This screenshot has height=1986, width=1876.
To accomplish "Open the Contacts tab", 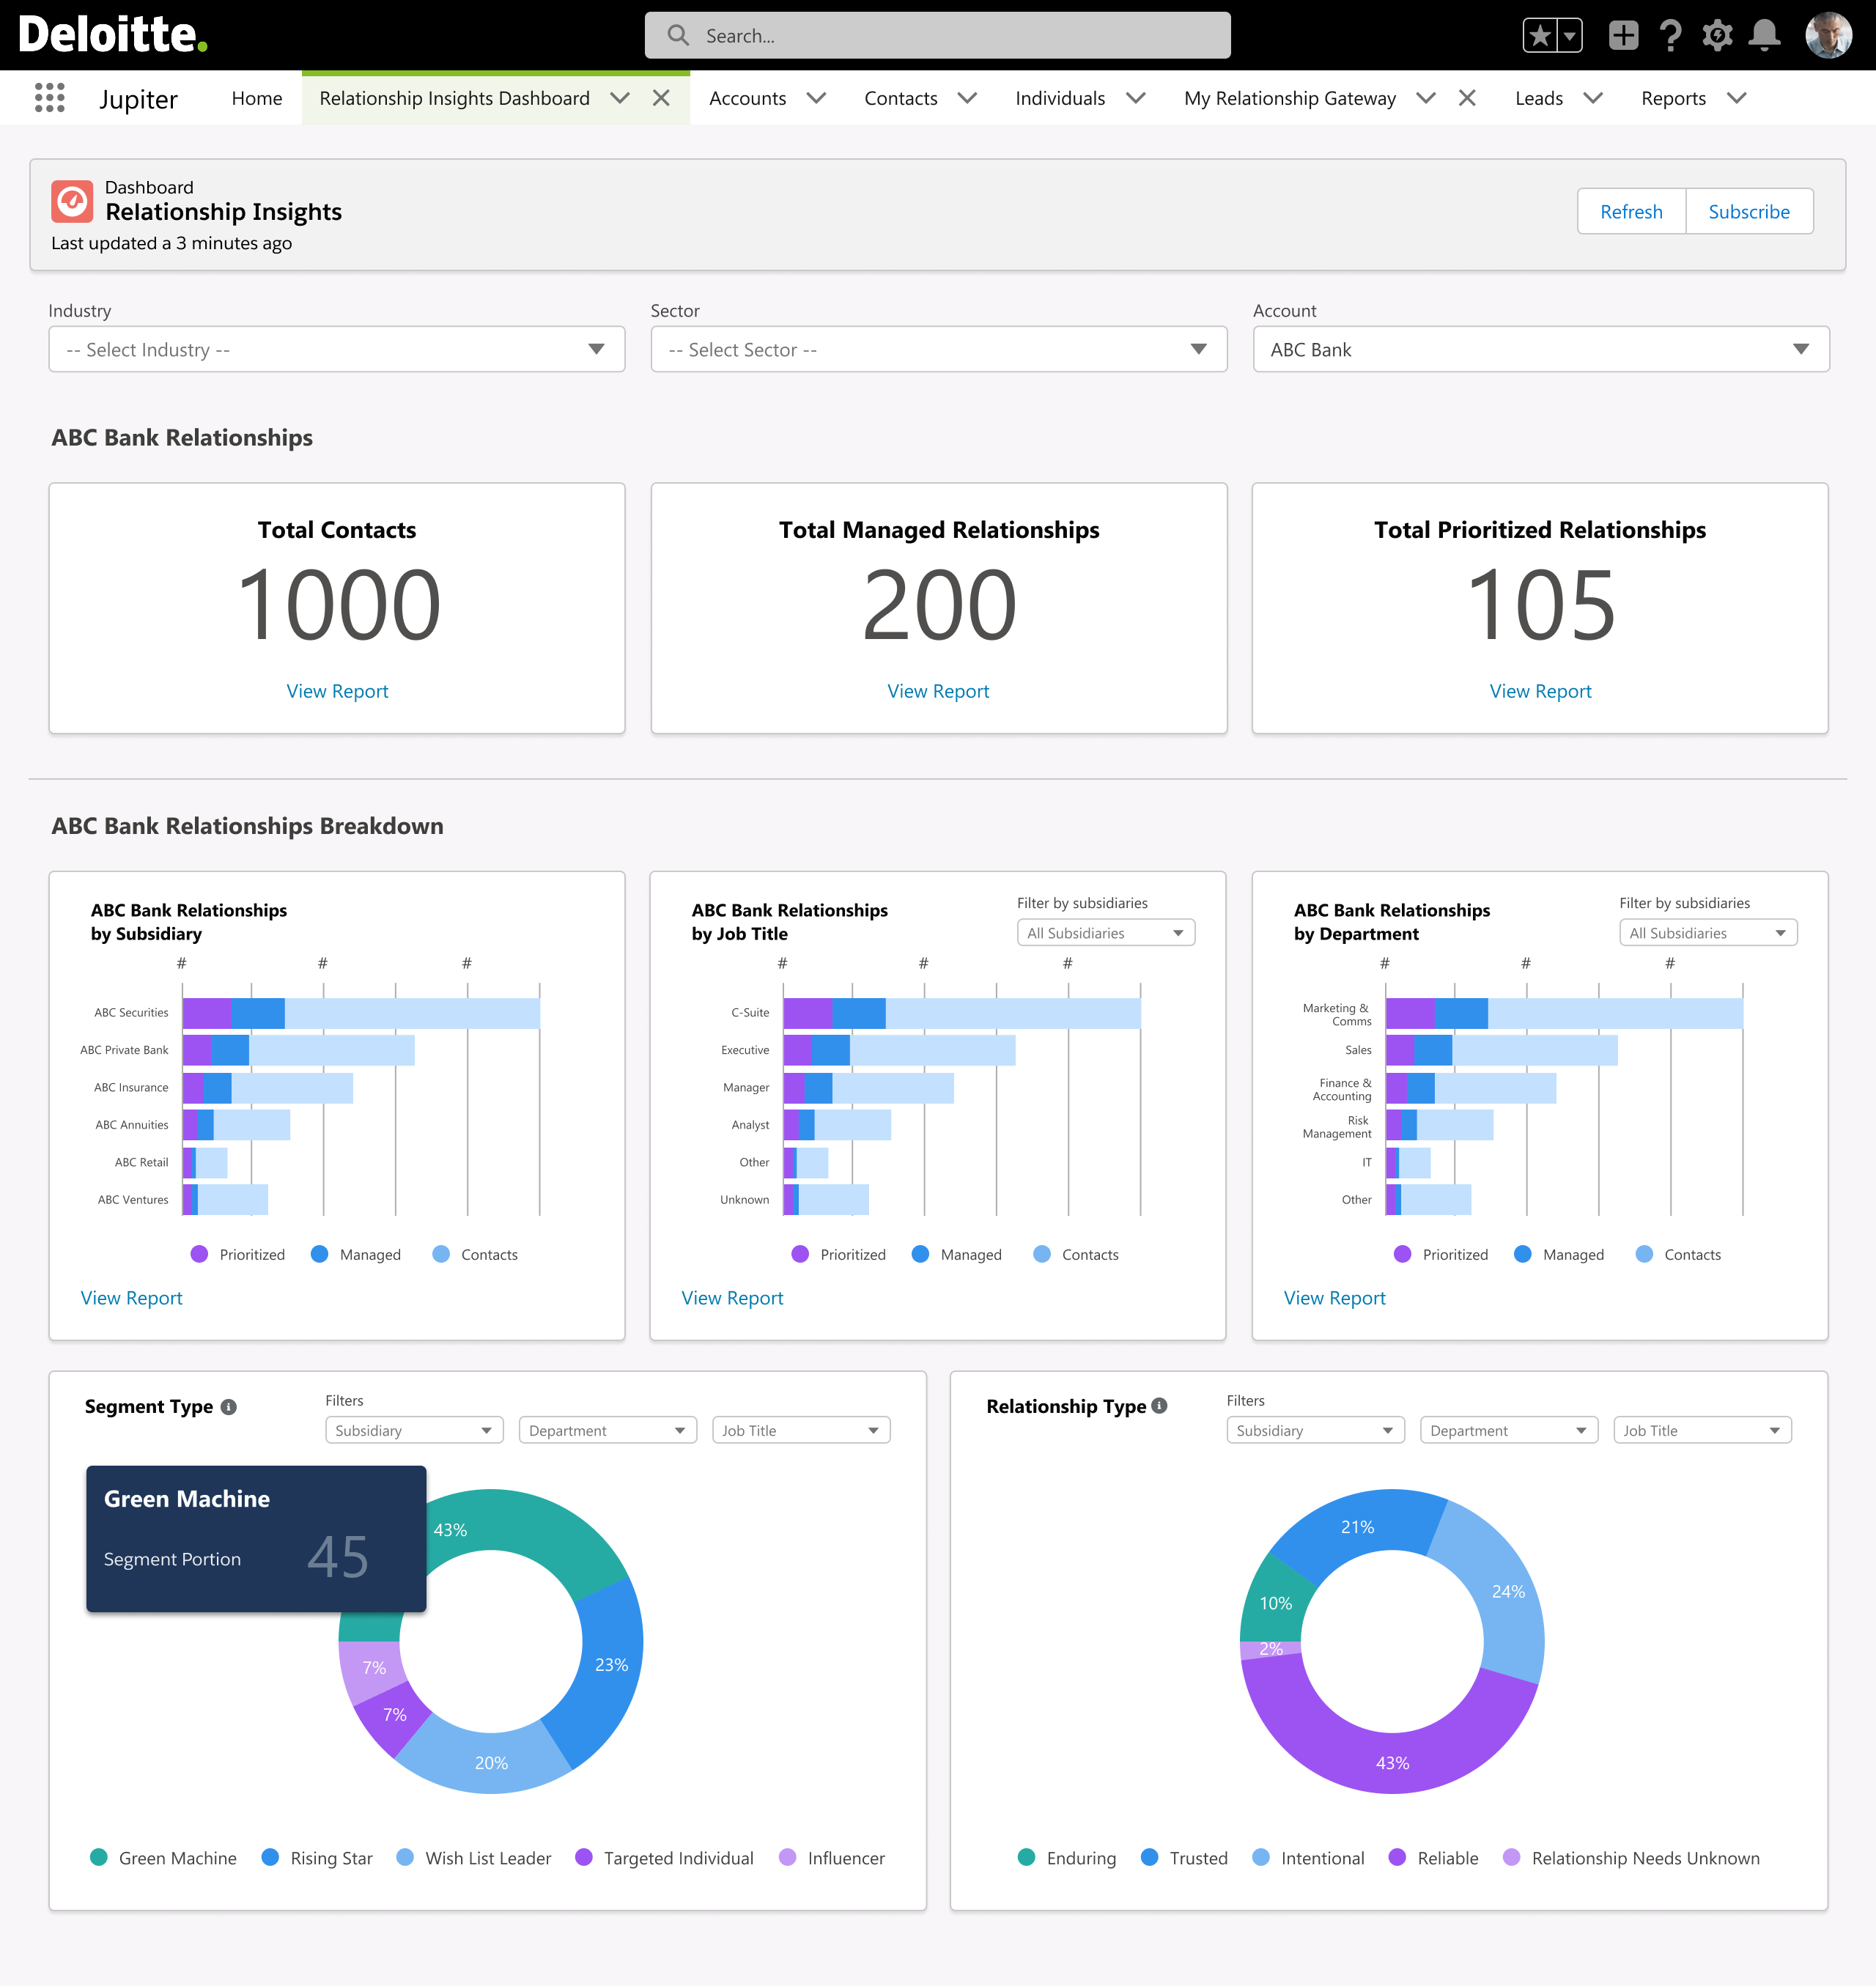I will click(900, 98).
